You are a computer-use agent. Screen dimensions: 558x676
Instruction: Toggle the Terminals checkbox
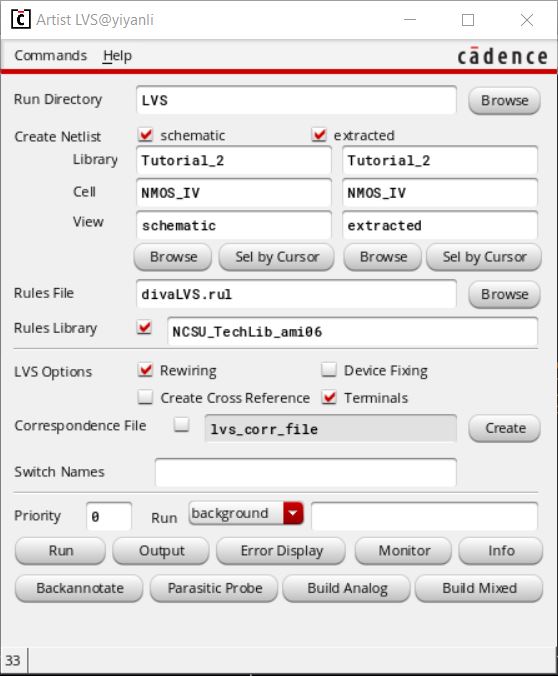point(329,397)
